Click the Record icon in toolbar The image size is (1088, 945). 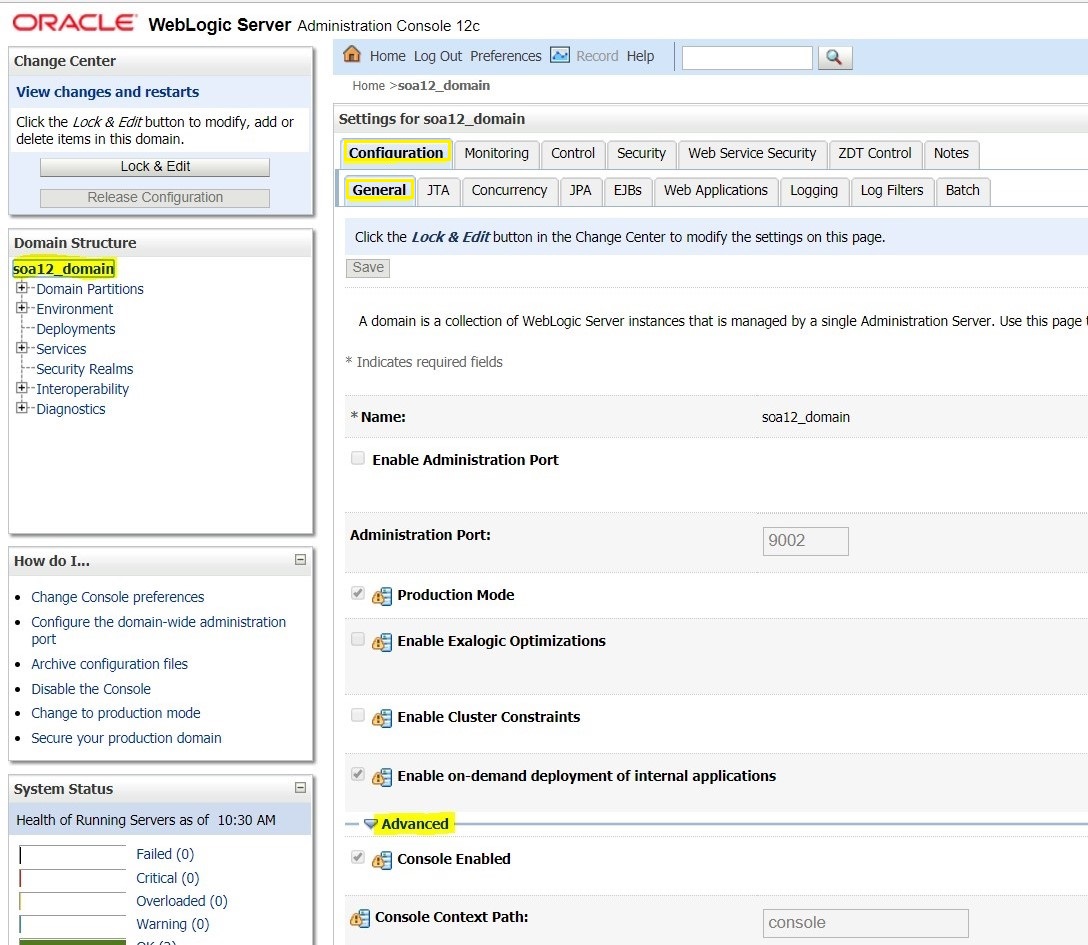[560, 56]
